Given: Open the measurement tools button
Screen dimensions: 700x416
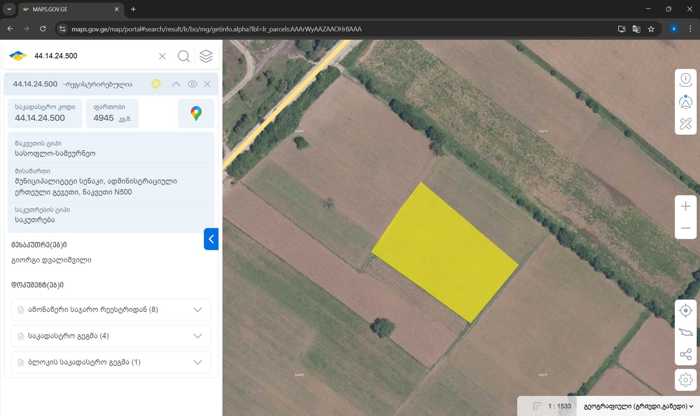Looking at the screenshot, I should point(685,125).
